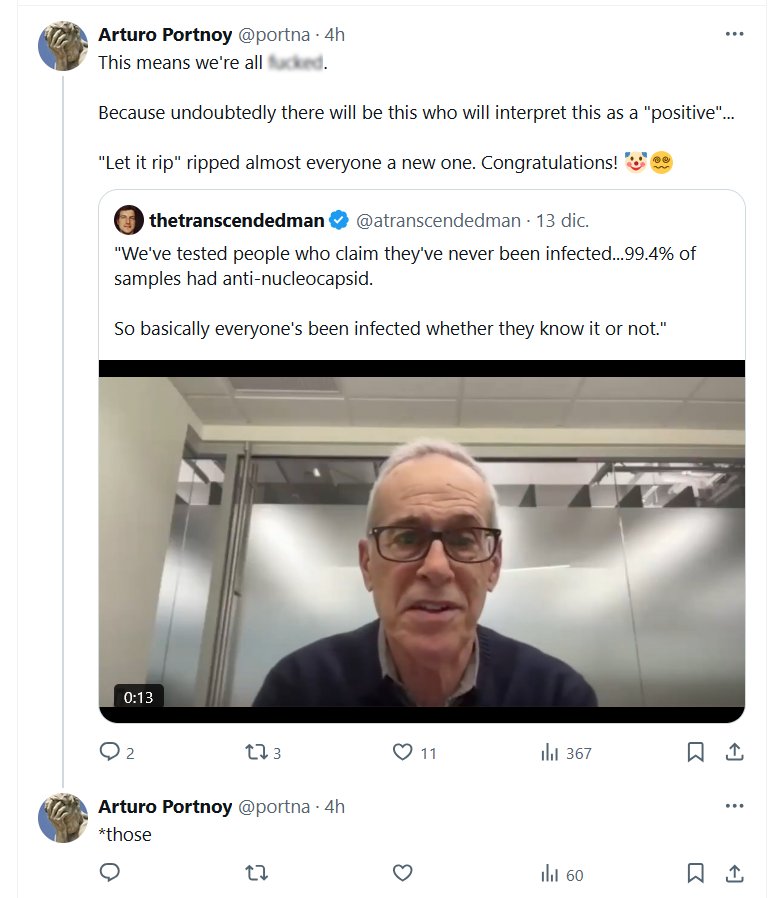Bookmark the first tweet
This screenshot has width=772, height=898.
[695, 752]
